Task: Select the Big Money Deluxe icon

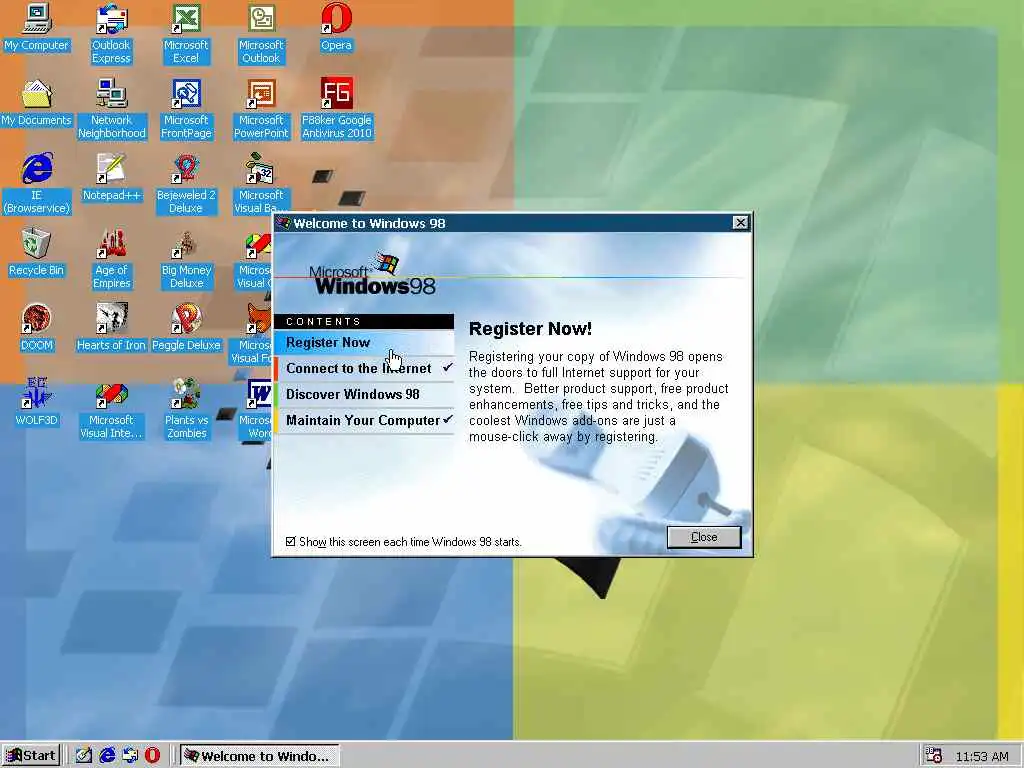Action: pyautogui.click(x=186, y=259)
